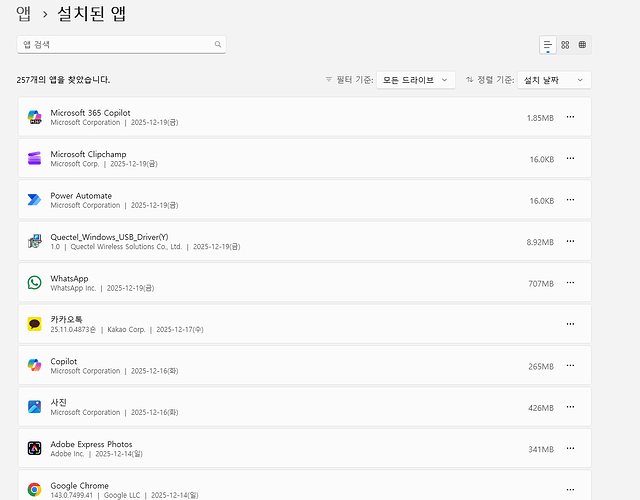Click the search magnifier icon
The image size is (640, 500).
click(x=217, y=45)
